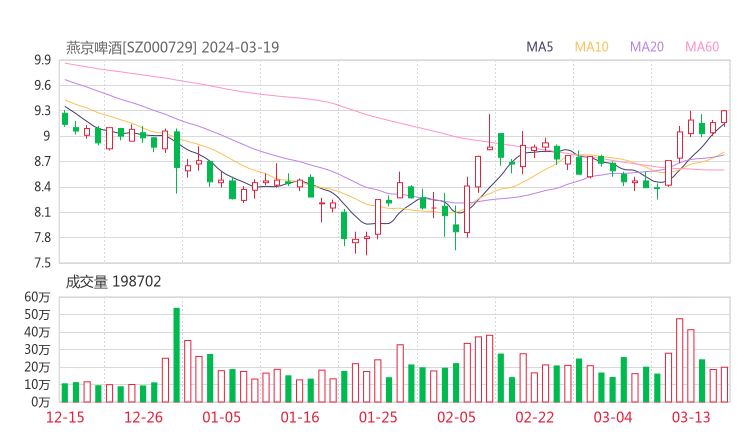Select the 02-22 date marker
This screenshot has width=740, height=440.
point(535,417)
